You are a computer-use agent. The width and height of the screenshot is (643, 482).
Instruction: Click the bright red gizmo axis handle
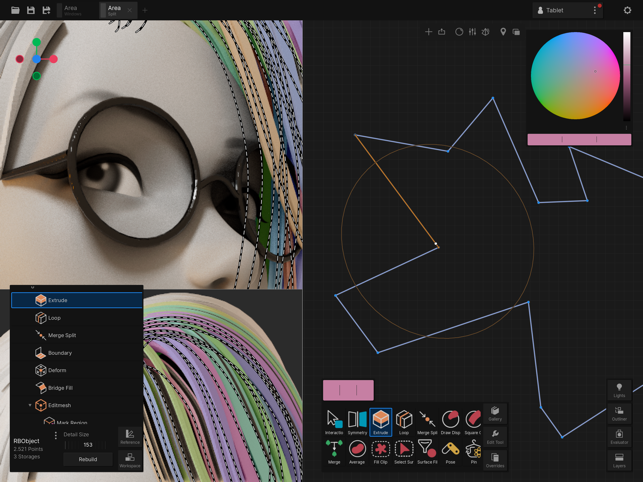[53, 59]
